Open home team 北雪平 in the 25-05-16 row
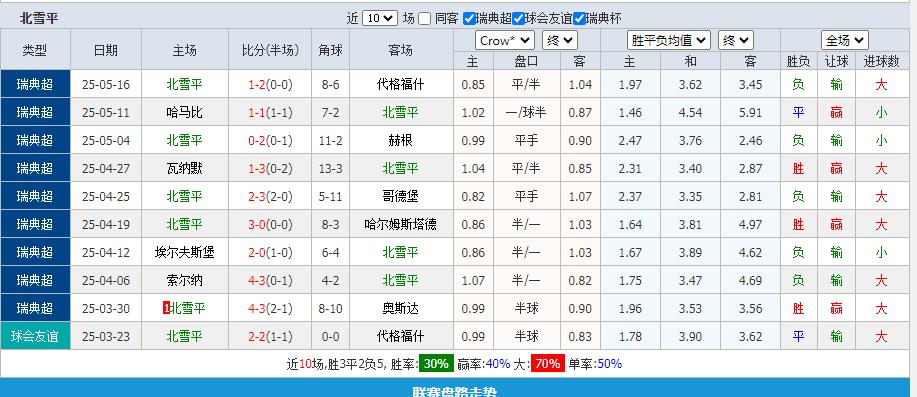Image resolution: width=917 pixels, height=397 pixels. (184, 85)
